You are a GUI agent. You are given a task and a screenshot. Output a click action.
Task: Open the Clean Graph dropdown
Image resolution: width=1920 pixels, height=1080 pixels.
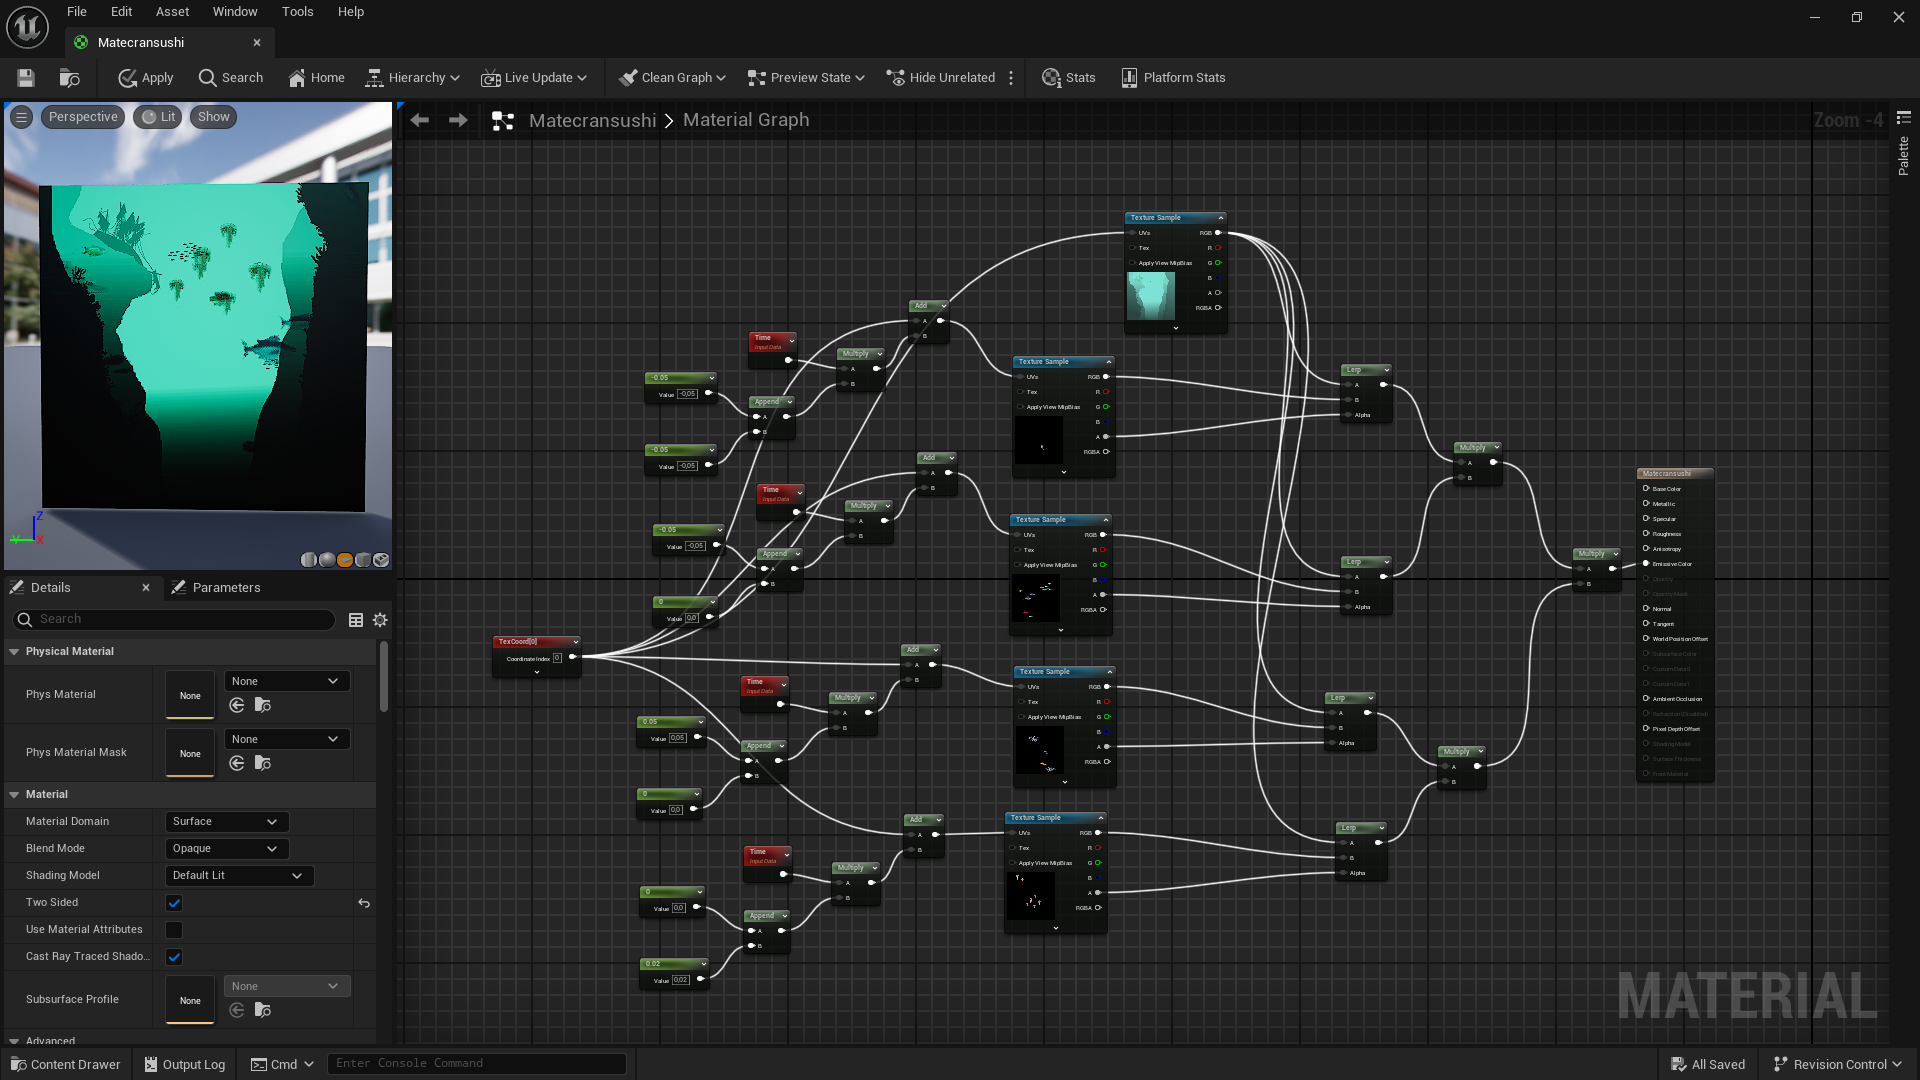[x=672, y=78]
